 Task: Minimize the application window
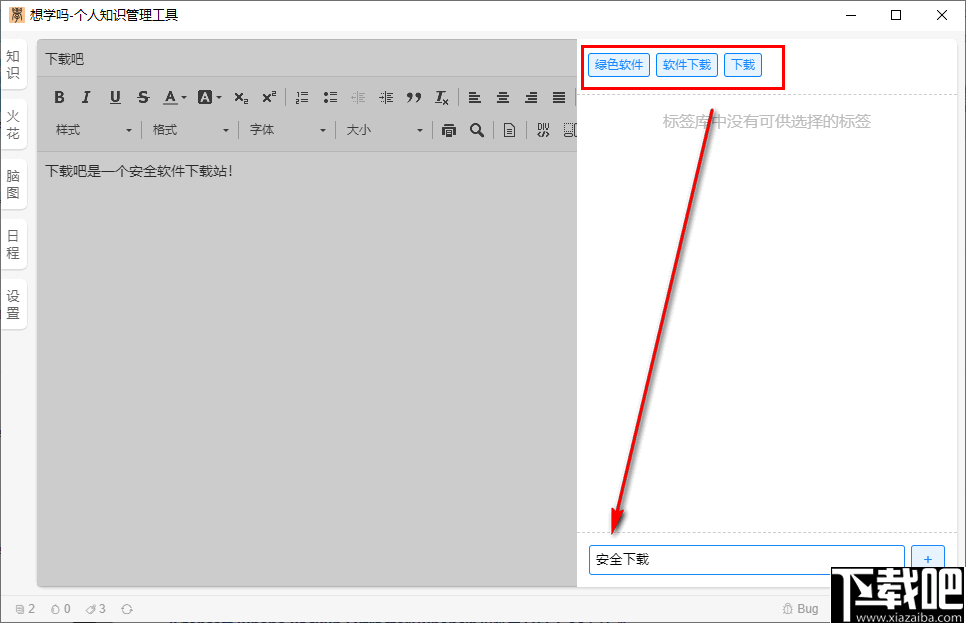point(851,15)
